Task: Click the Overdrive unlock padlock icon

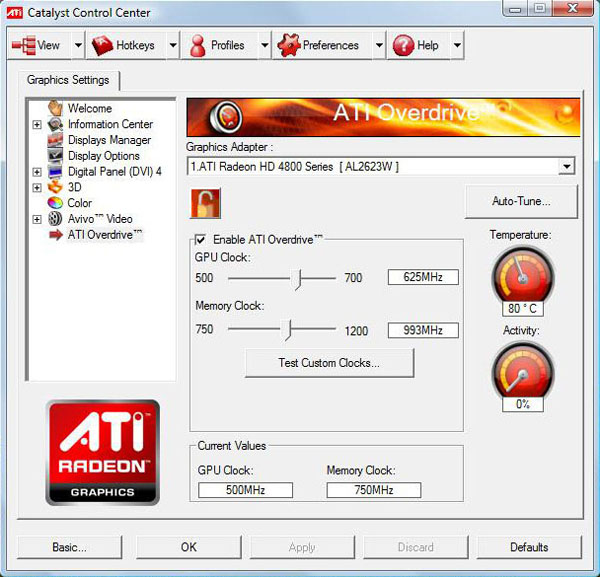Action: [x=205, y=203]
